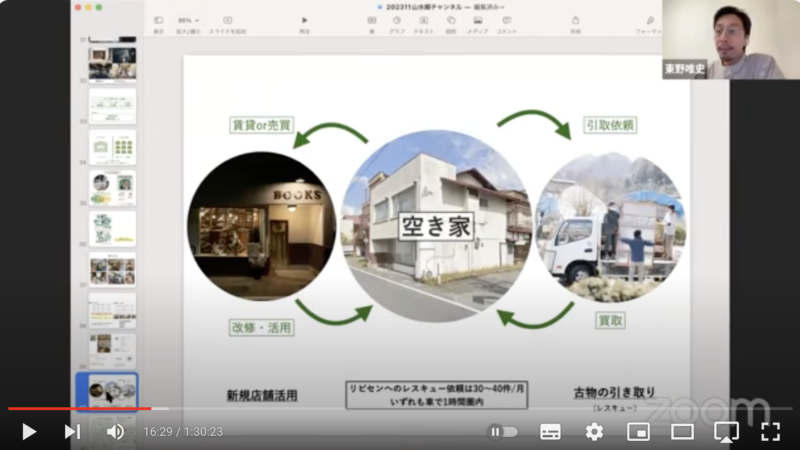Click the red video progress bar
Viewport: 800px width, 450px height.
80,408
